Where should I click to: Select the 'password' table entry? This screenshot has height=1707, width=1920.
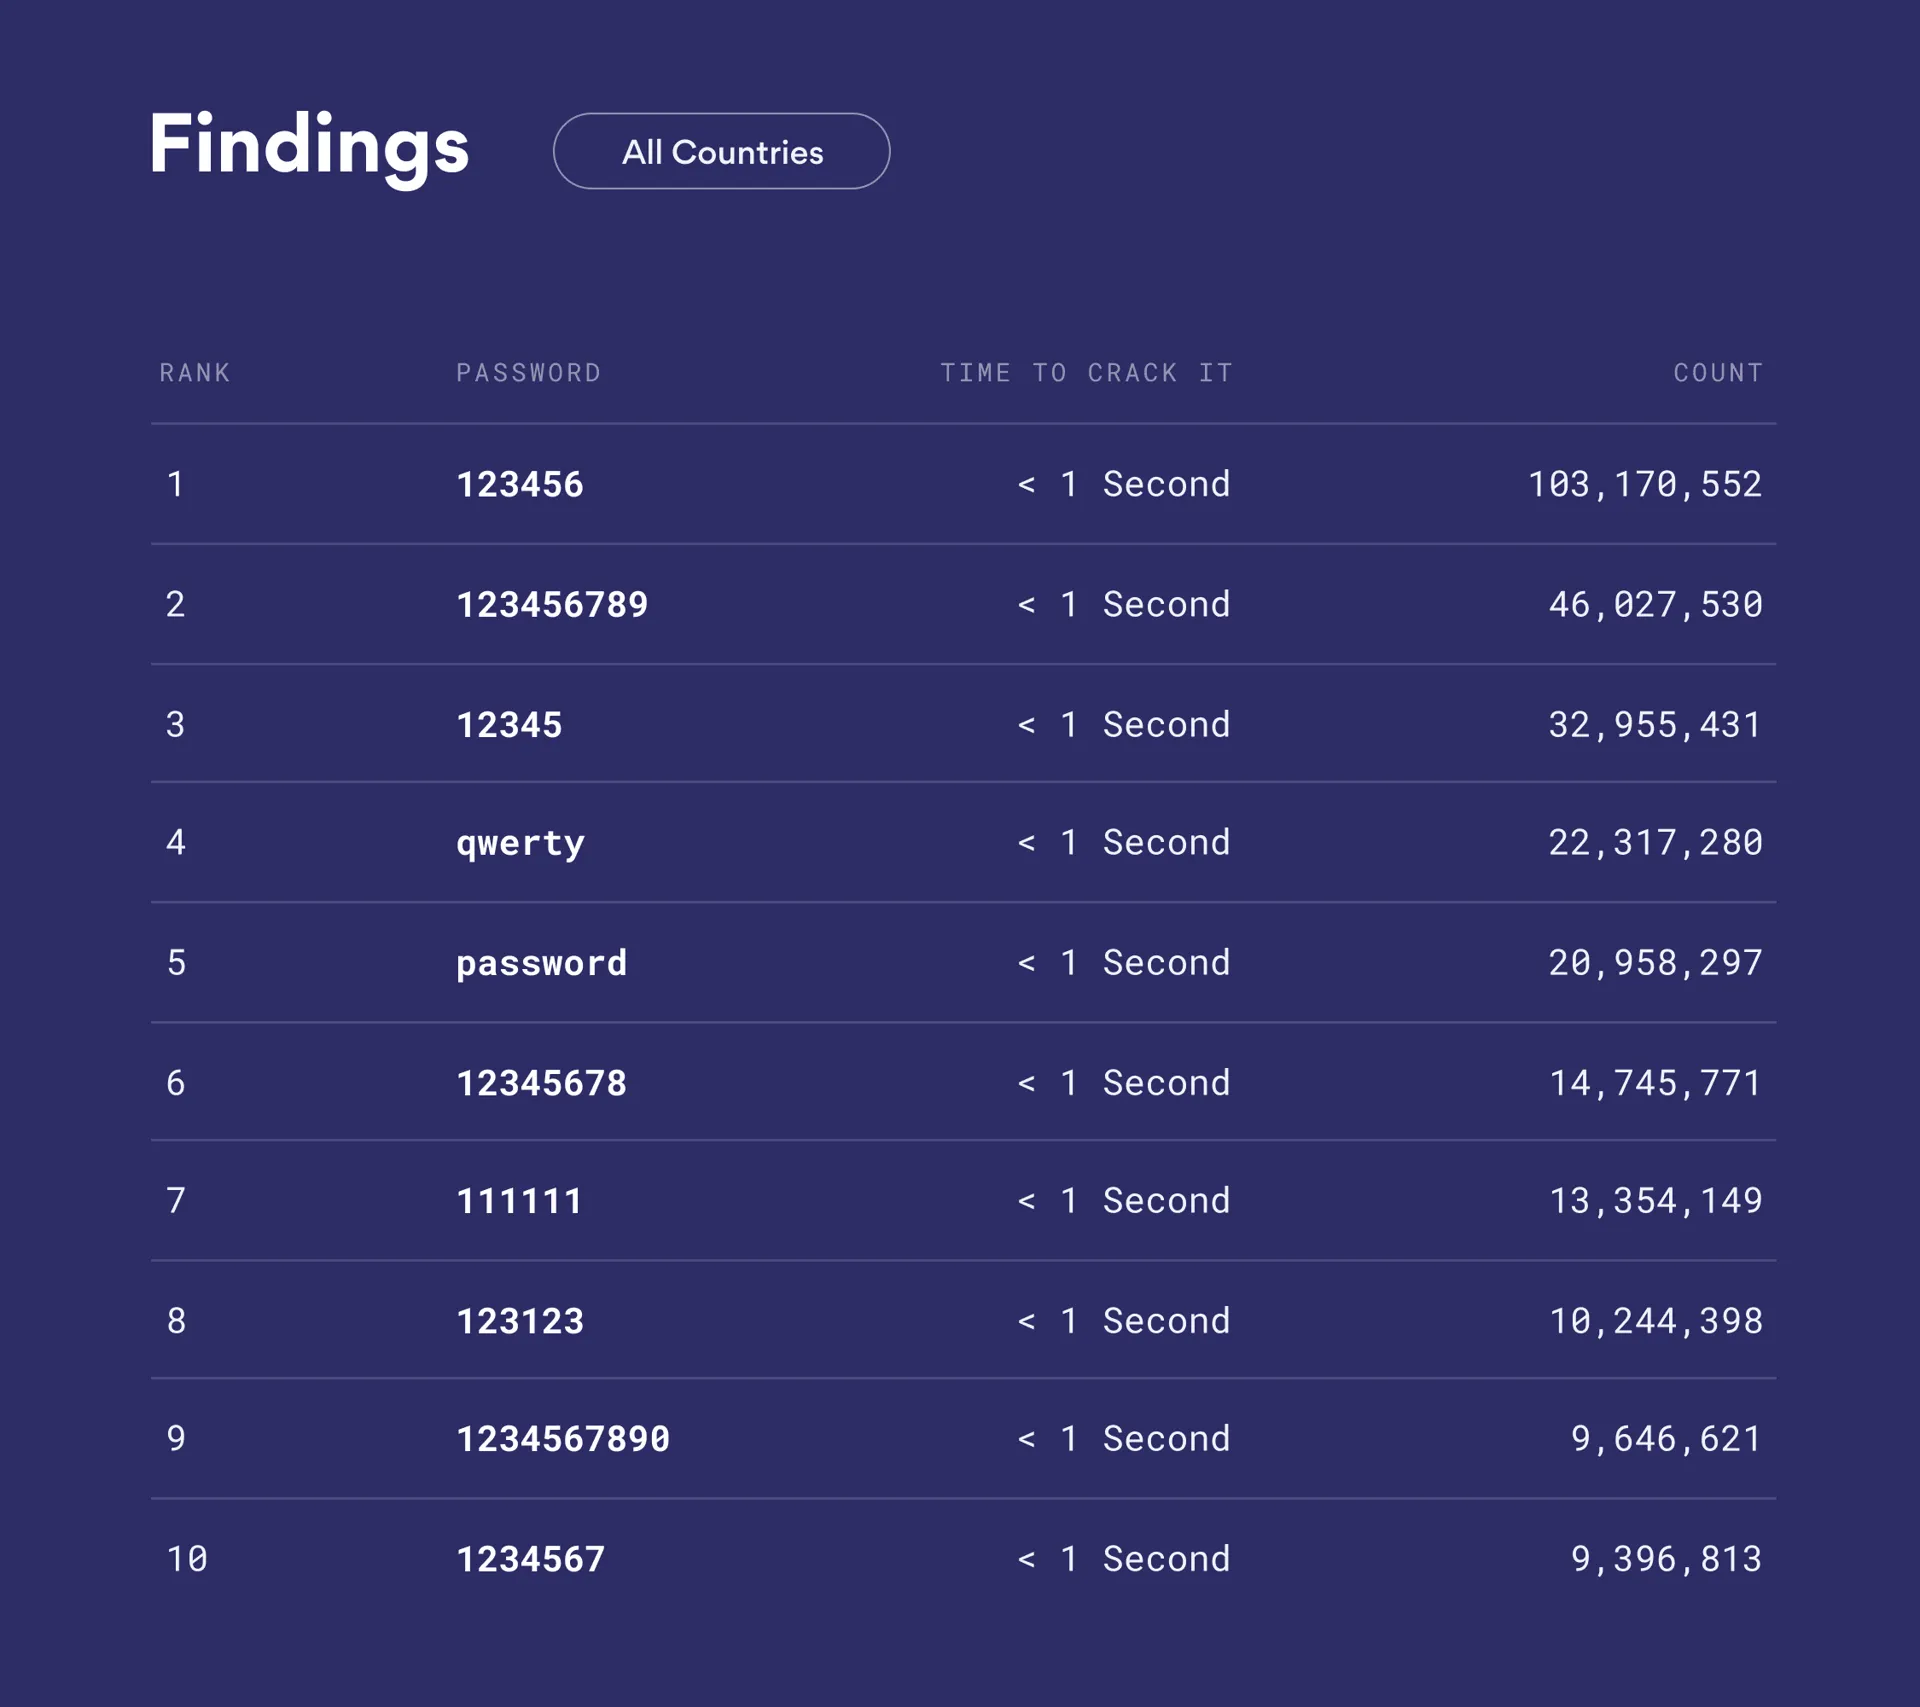(541, 963)
